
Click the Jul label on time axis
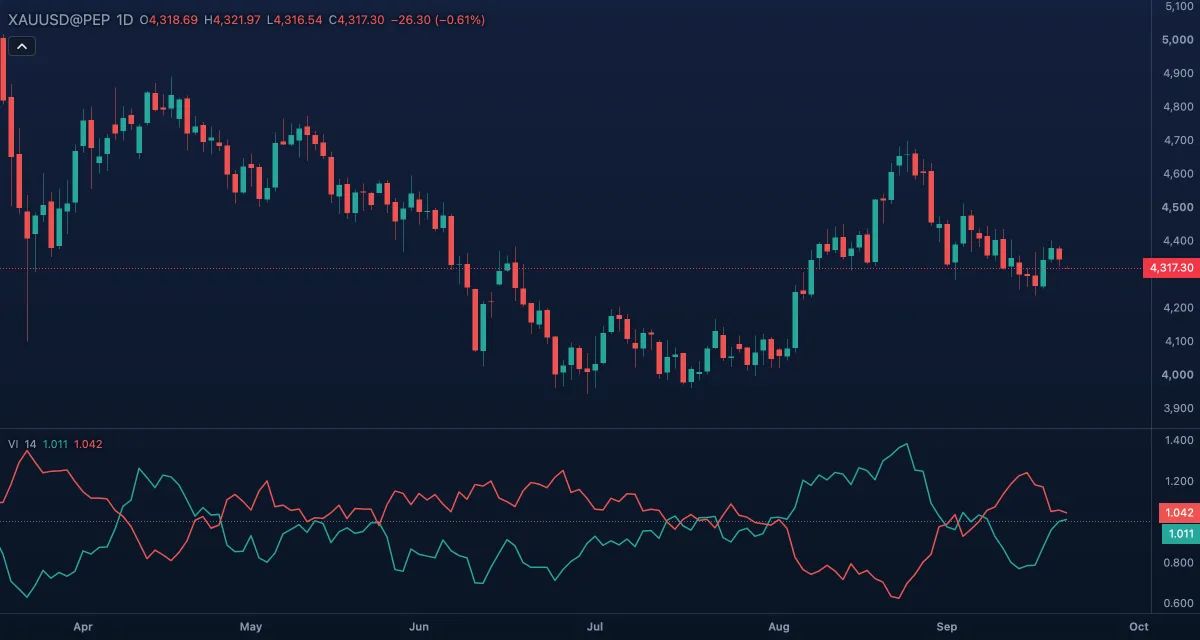click(595, 627)
